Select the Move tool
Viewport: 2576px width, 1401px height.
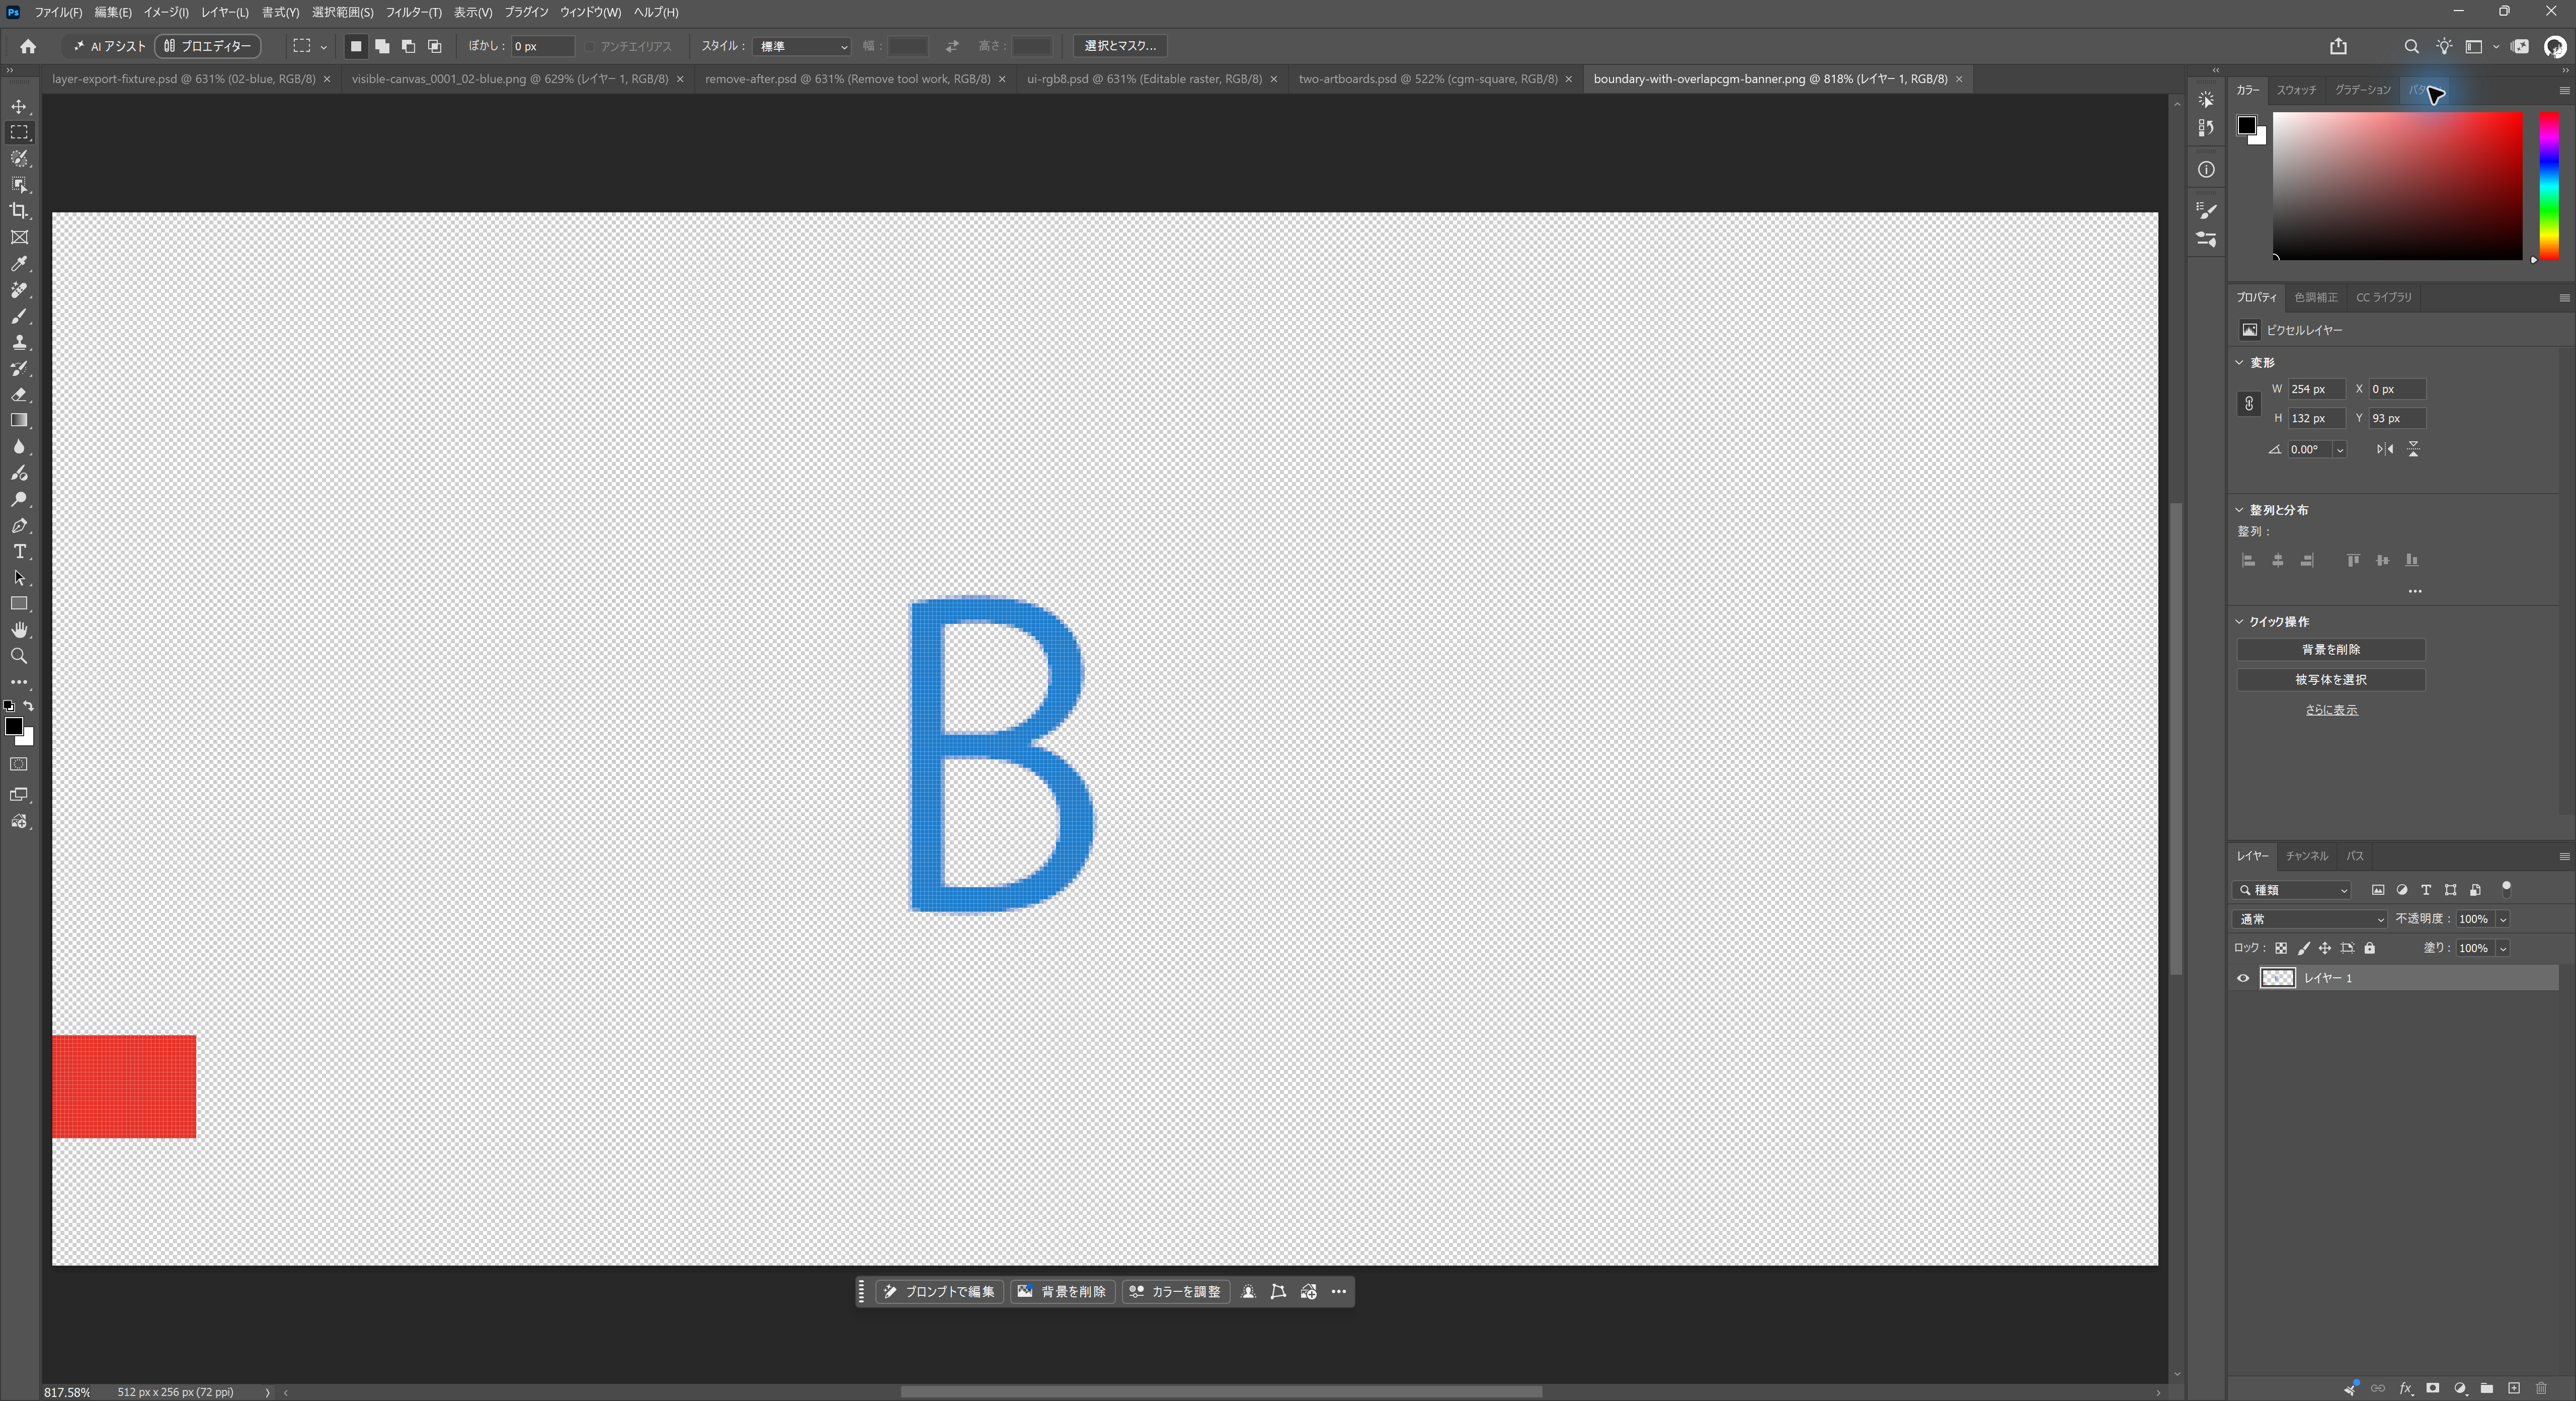[x=19, y=106]
